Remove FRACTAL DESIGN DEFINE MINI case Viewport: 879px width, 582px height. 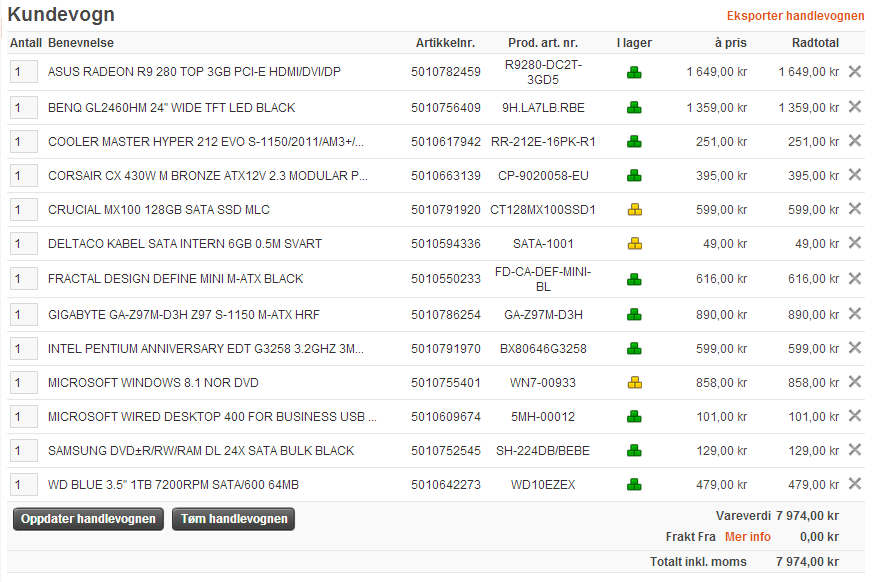(854, 278)
